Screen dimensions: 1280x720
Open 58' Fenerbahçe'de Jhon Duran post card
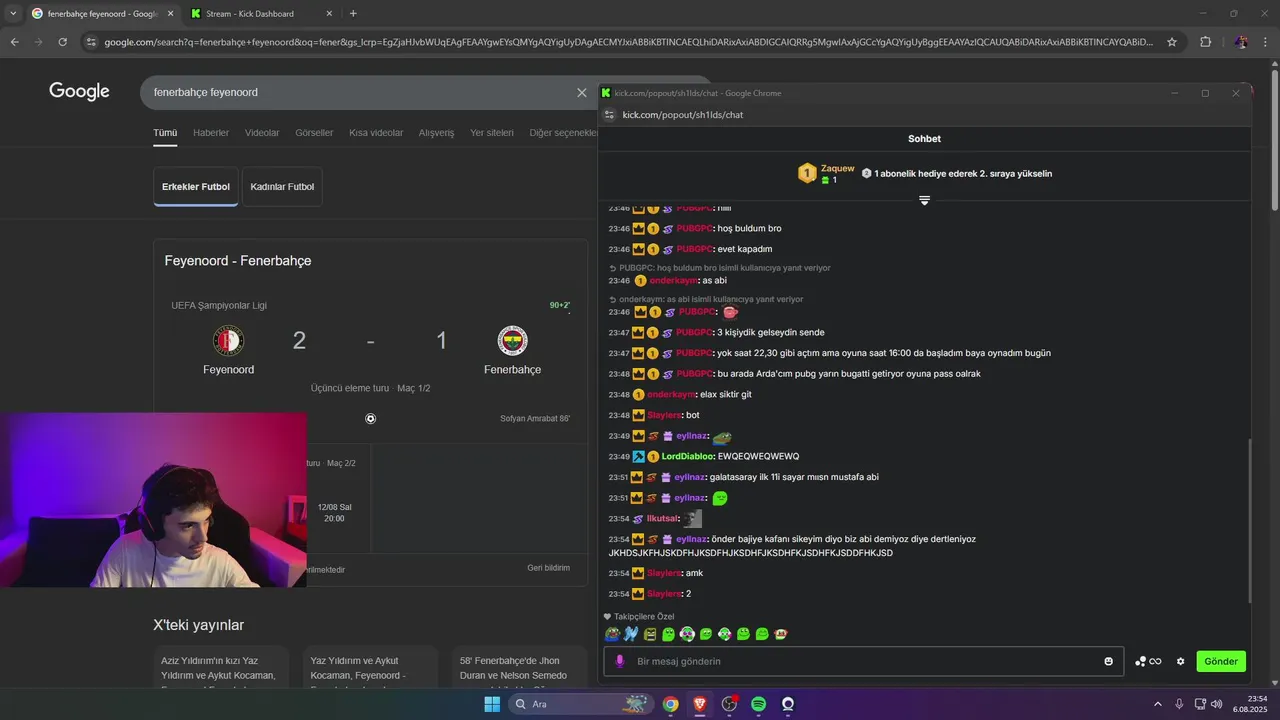click(x=519, y=667)
